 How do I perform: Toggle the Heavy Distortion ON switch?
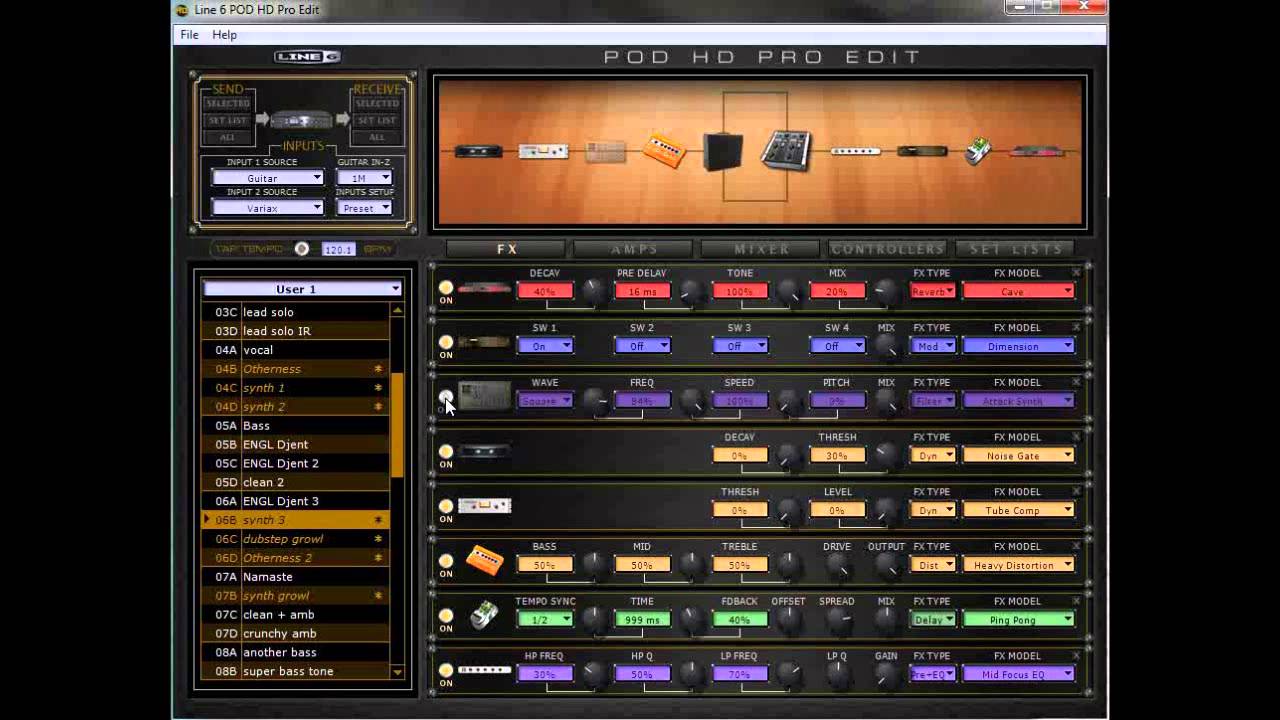point(446,561)
